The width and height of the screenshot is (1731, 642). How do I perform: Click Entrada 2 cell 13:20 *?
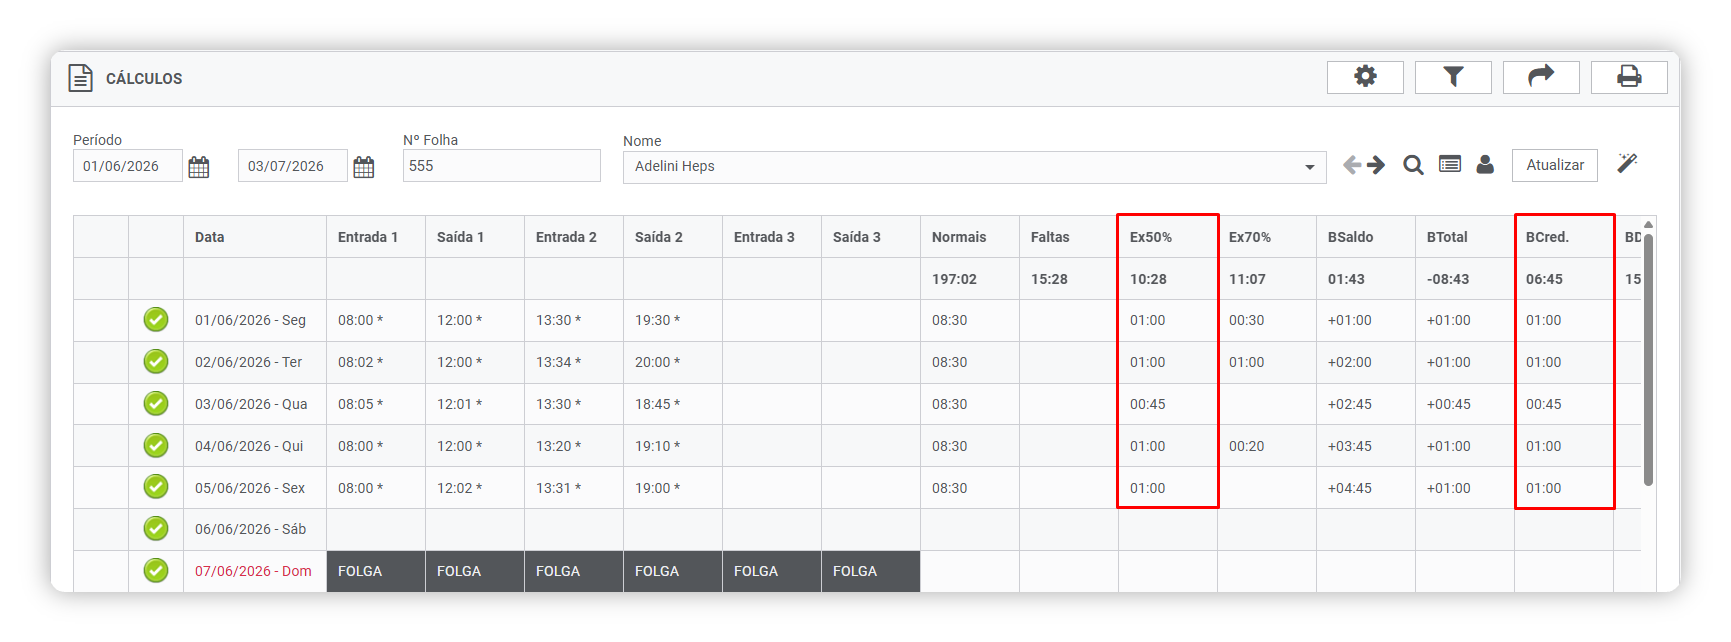574,446
